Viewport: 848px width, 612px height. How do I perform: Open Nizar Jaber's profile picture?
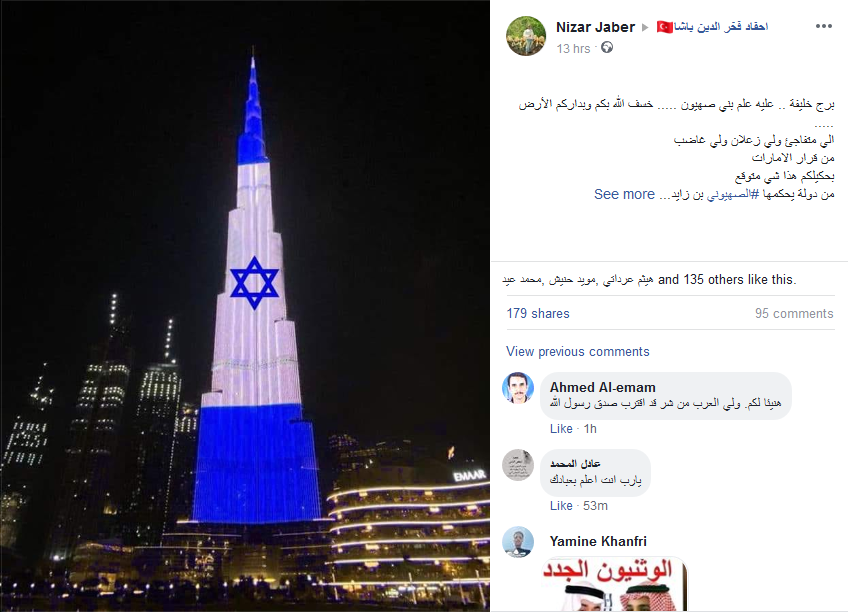tap(526, 36)
